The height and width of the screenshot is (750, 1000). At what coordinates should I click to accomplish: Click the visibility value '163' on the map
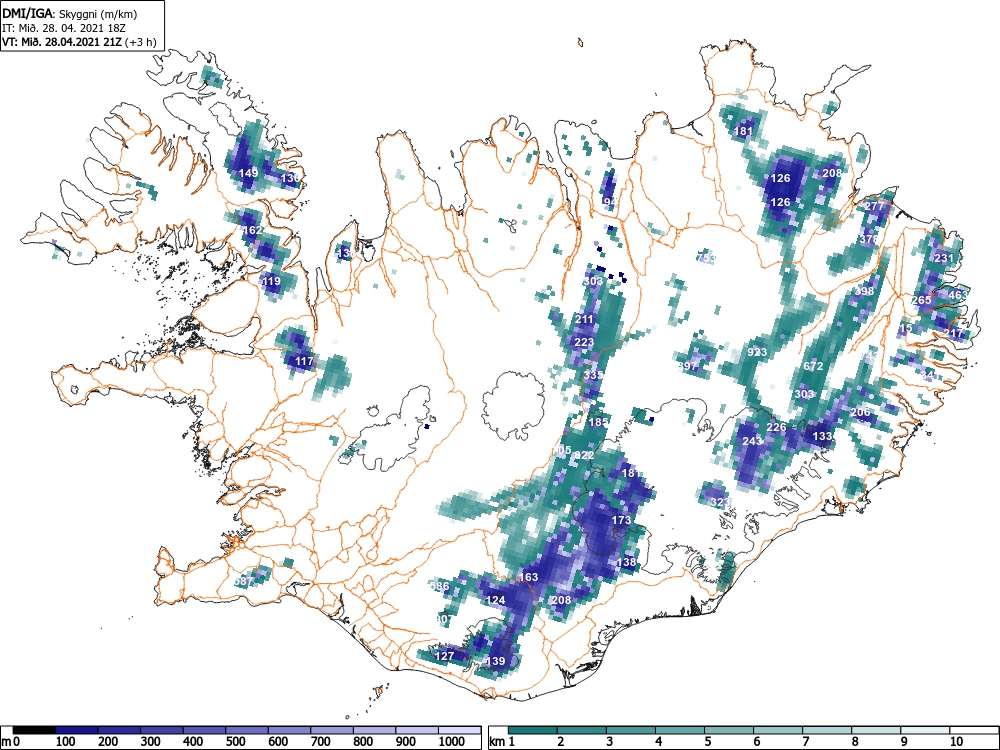(529, 577)
